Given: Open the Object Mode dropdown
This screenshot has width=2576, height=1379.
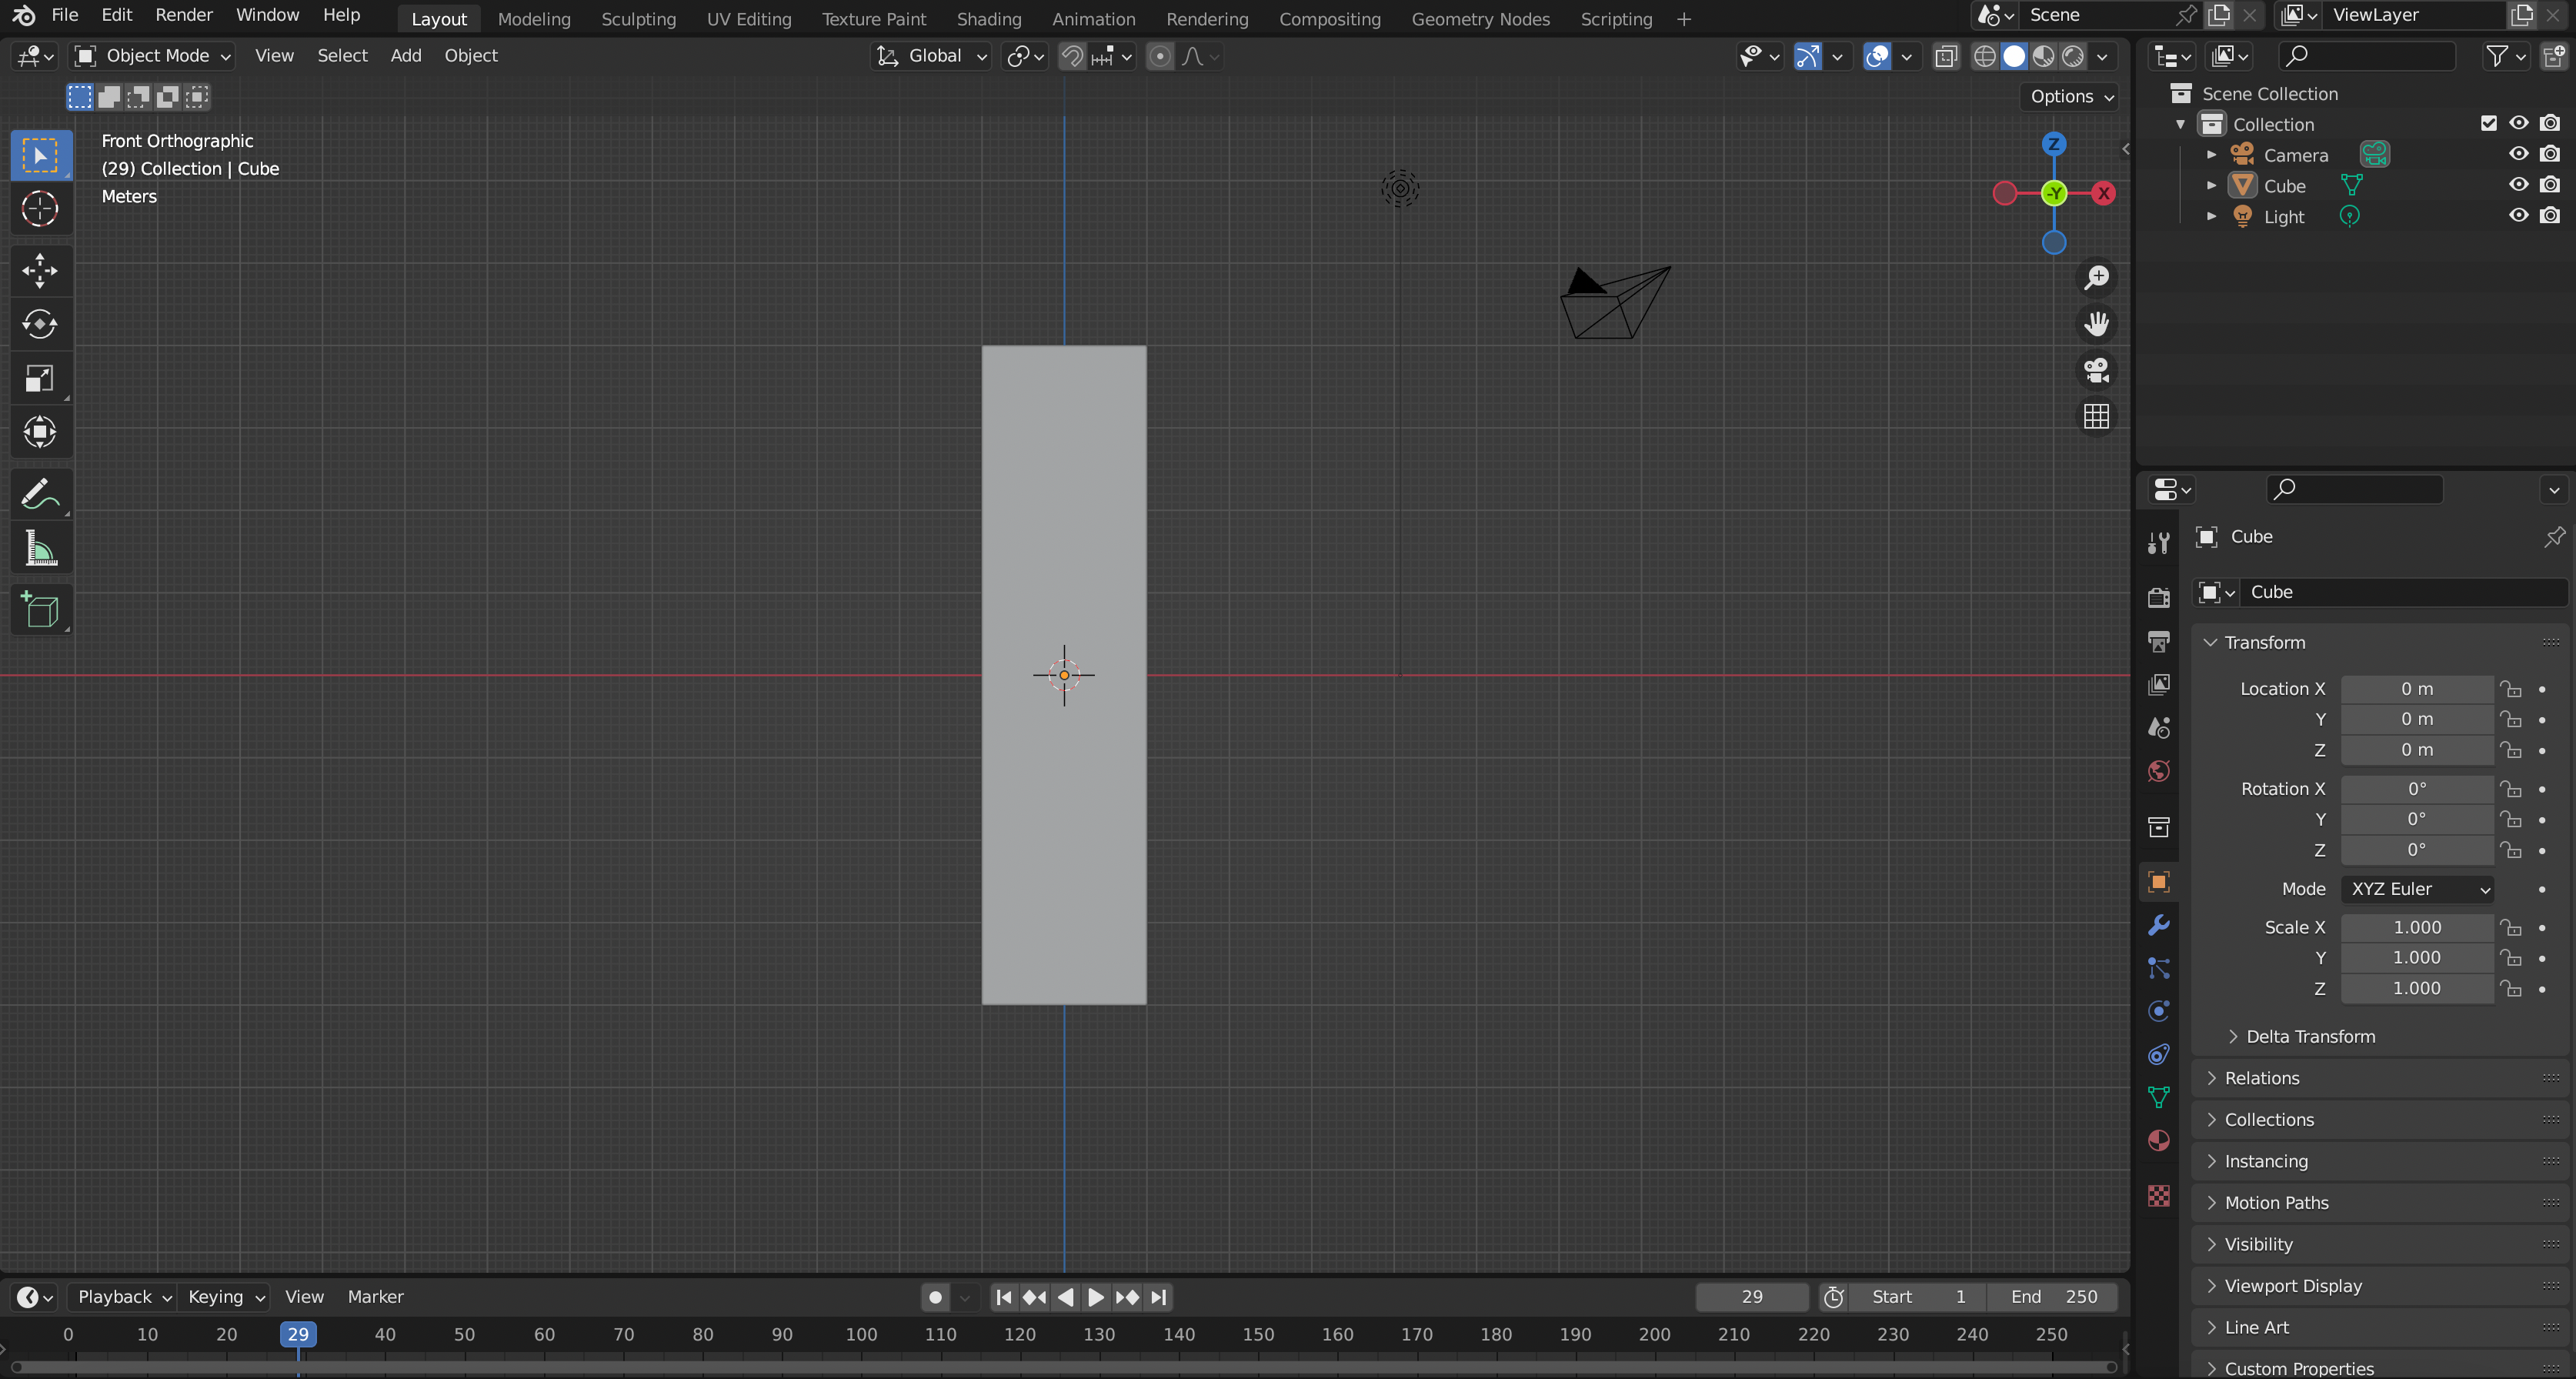Looking at the screenshot, I should point(154,56).
